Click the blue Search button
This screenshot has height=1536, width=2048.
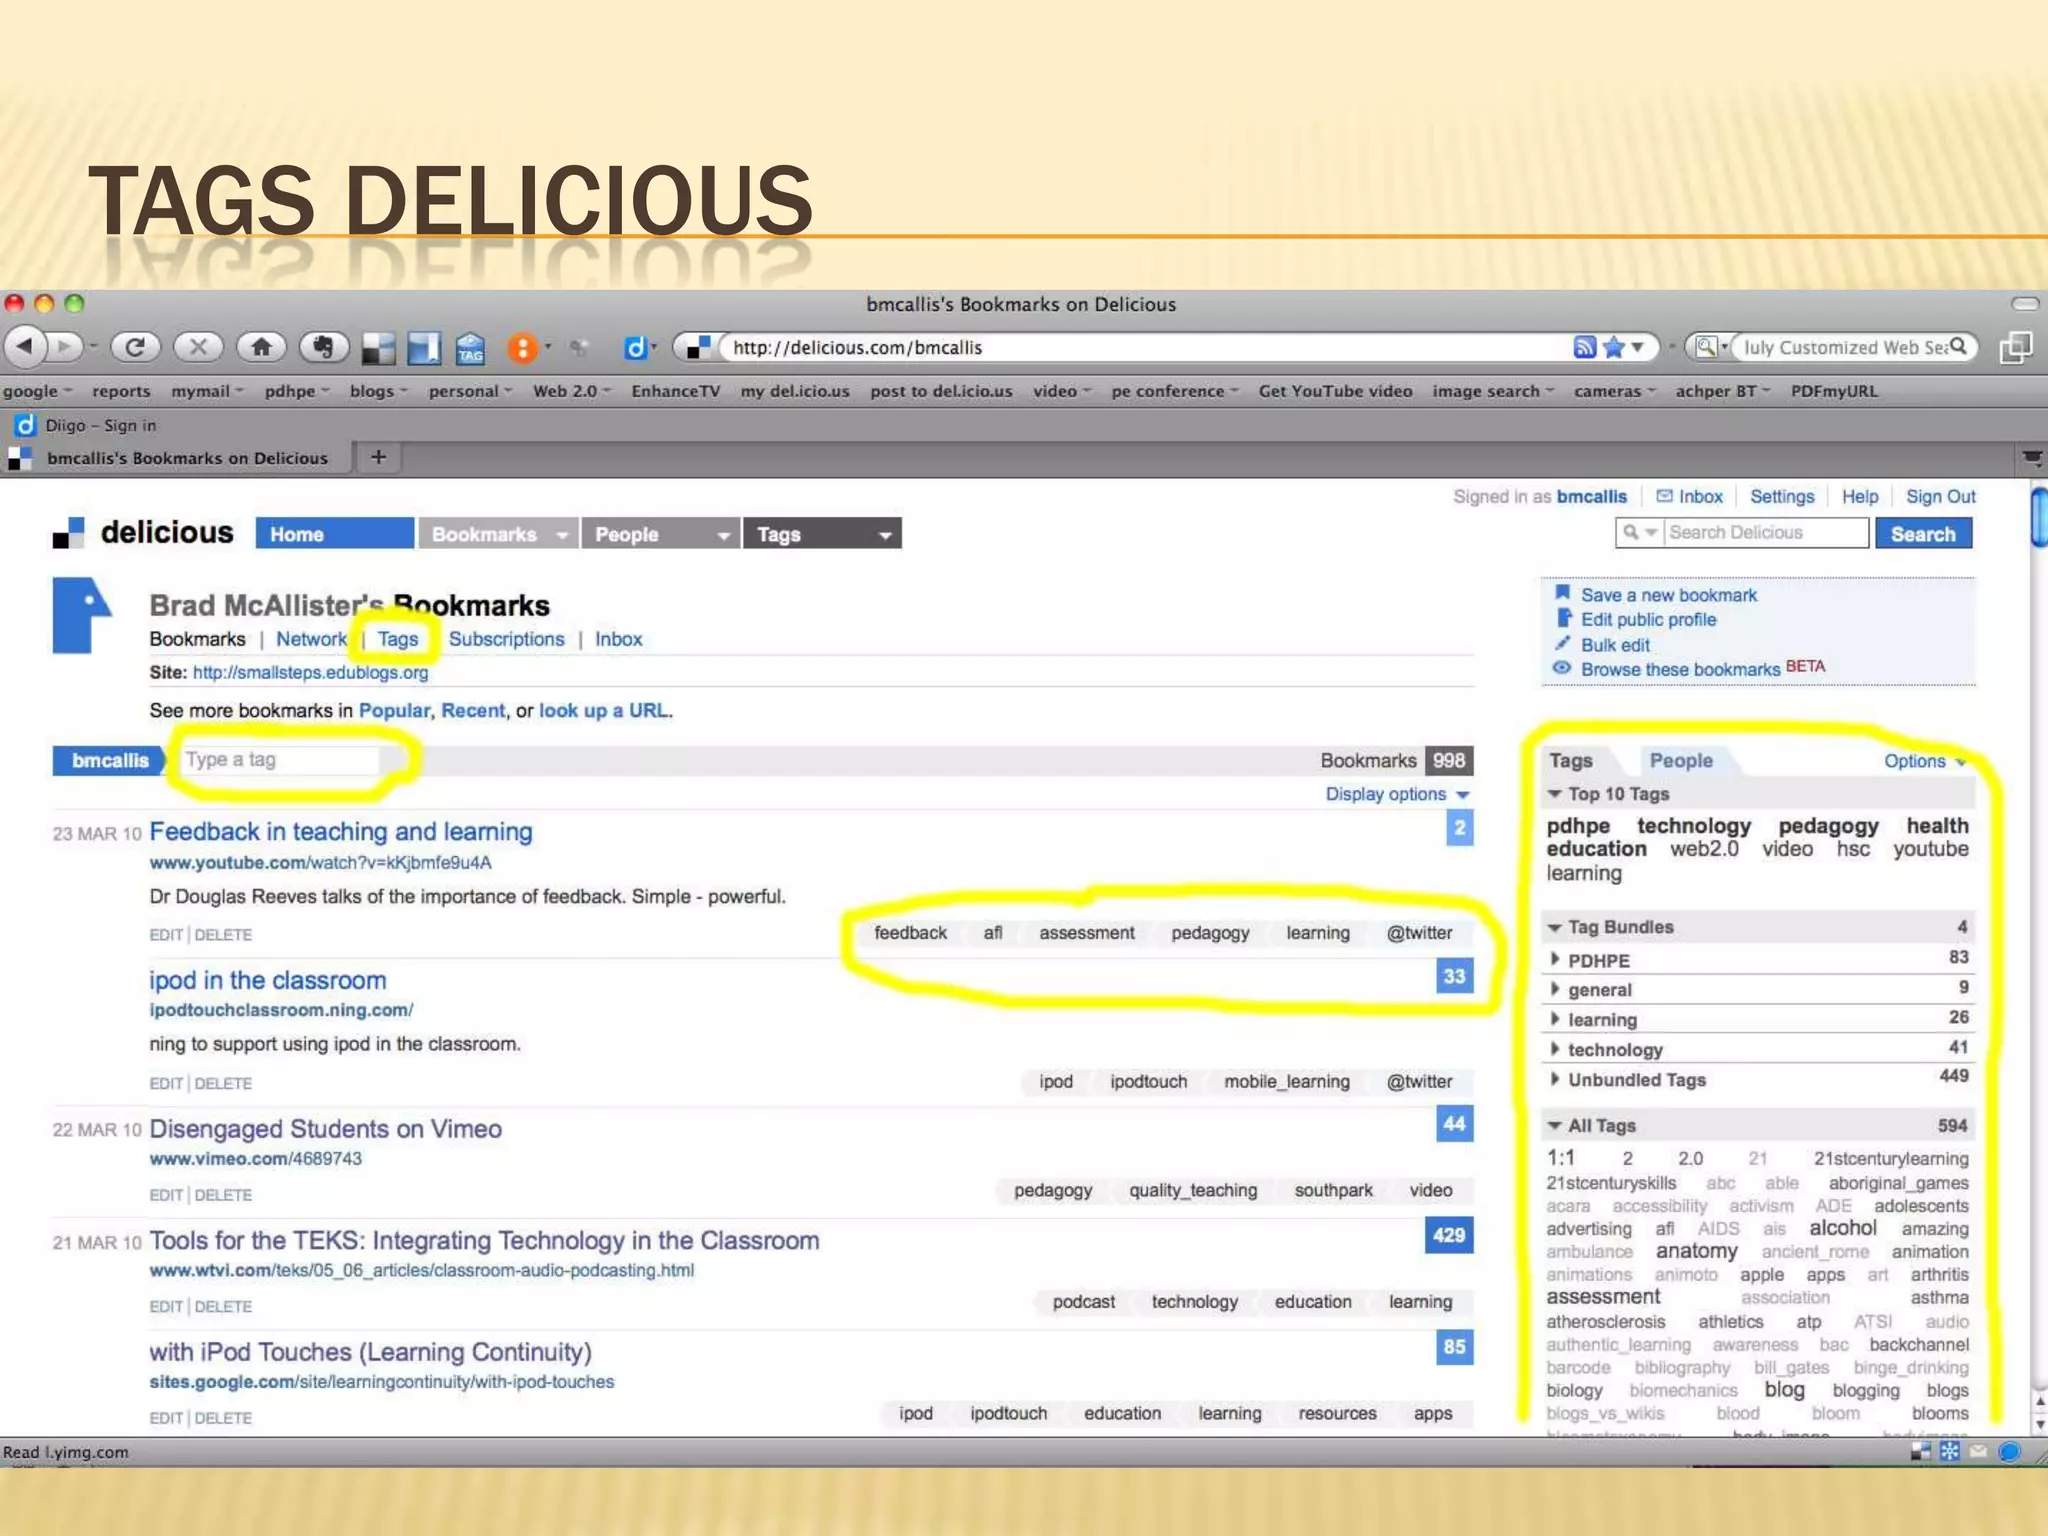click(x=1922, y=534)
